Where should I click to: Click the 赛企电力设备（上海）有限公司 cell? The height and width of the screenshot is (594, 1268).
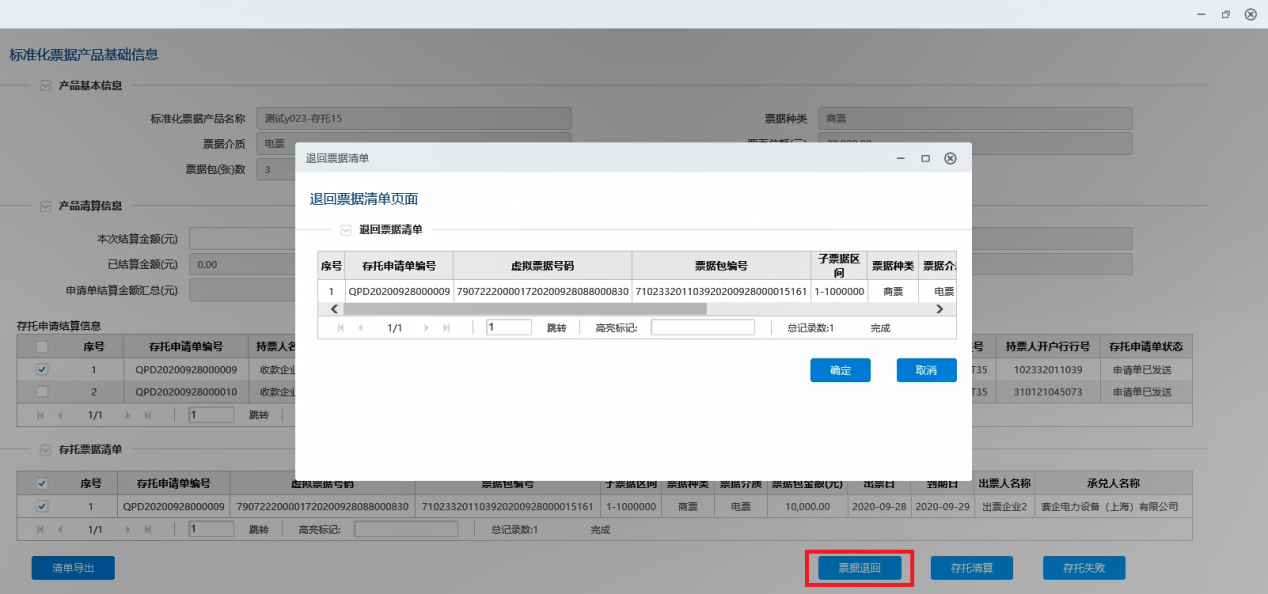click(1113, 506)
